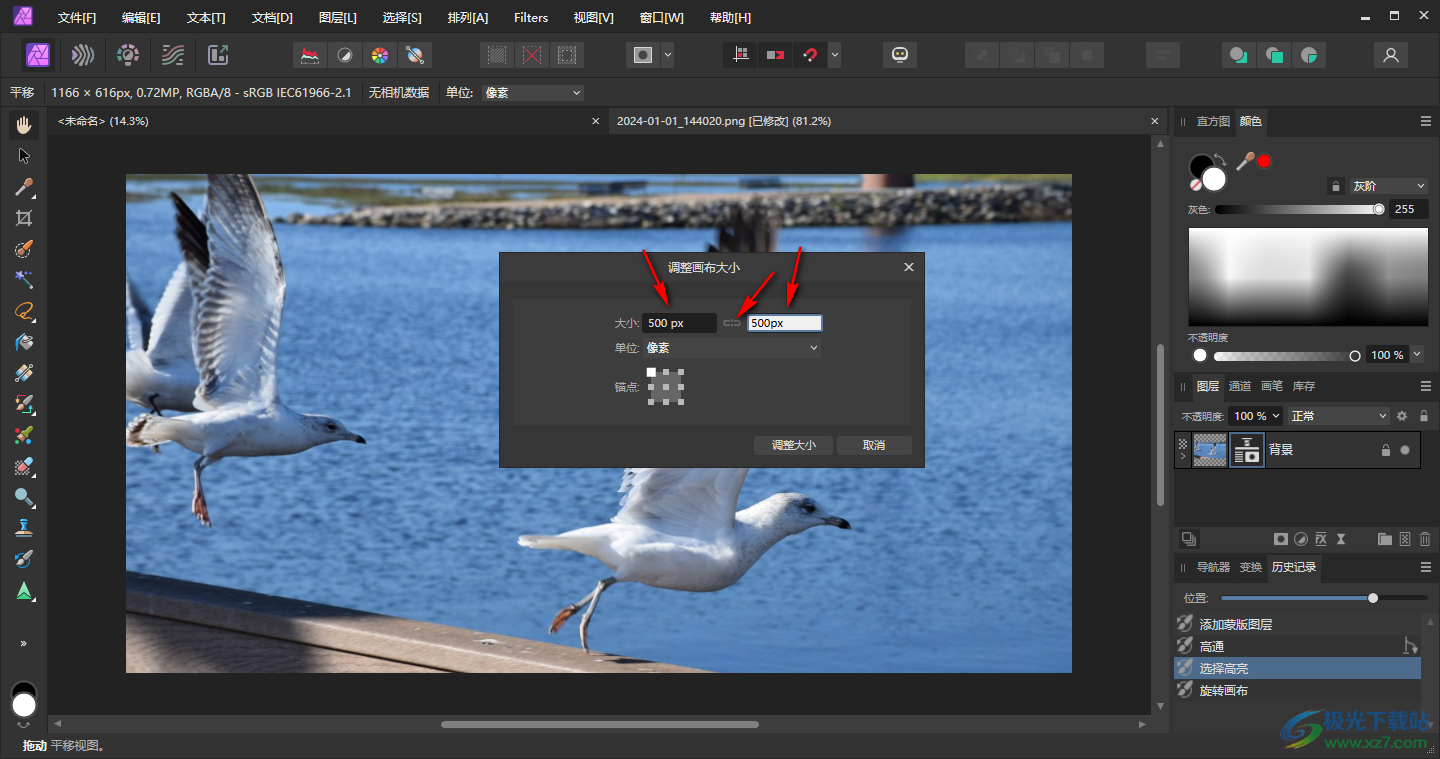This screenshot has width=1440, height=759.
Task: Switch to Develop persona
Action: point(128,55)
